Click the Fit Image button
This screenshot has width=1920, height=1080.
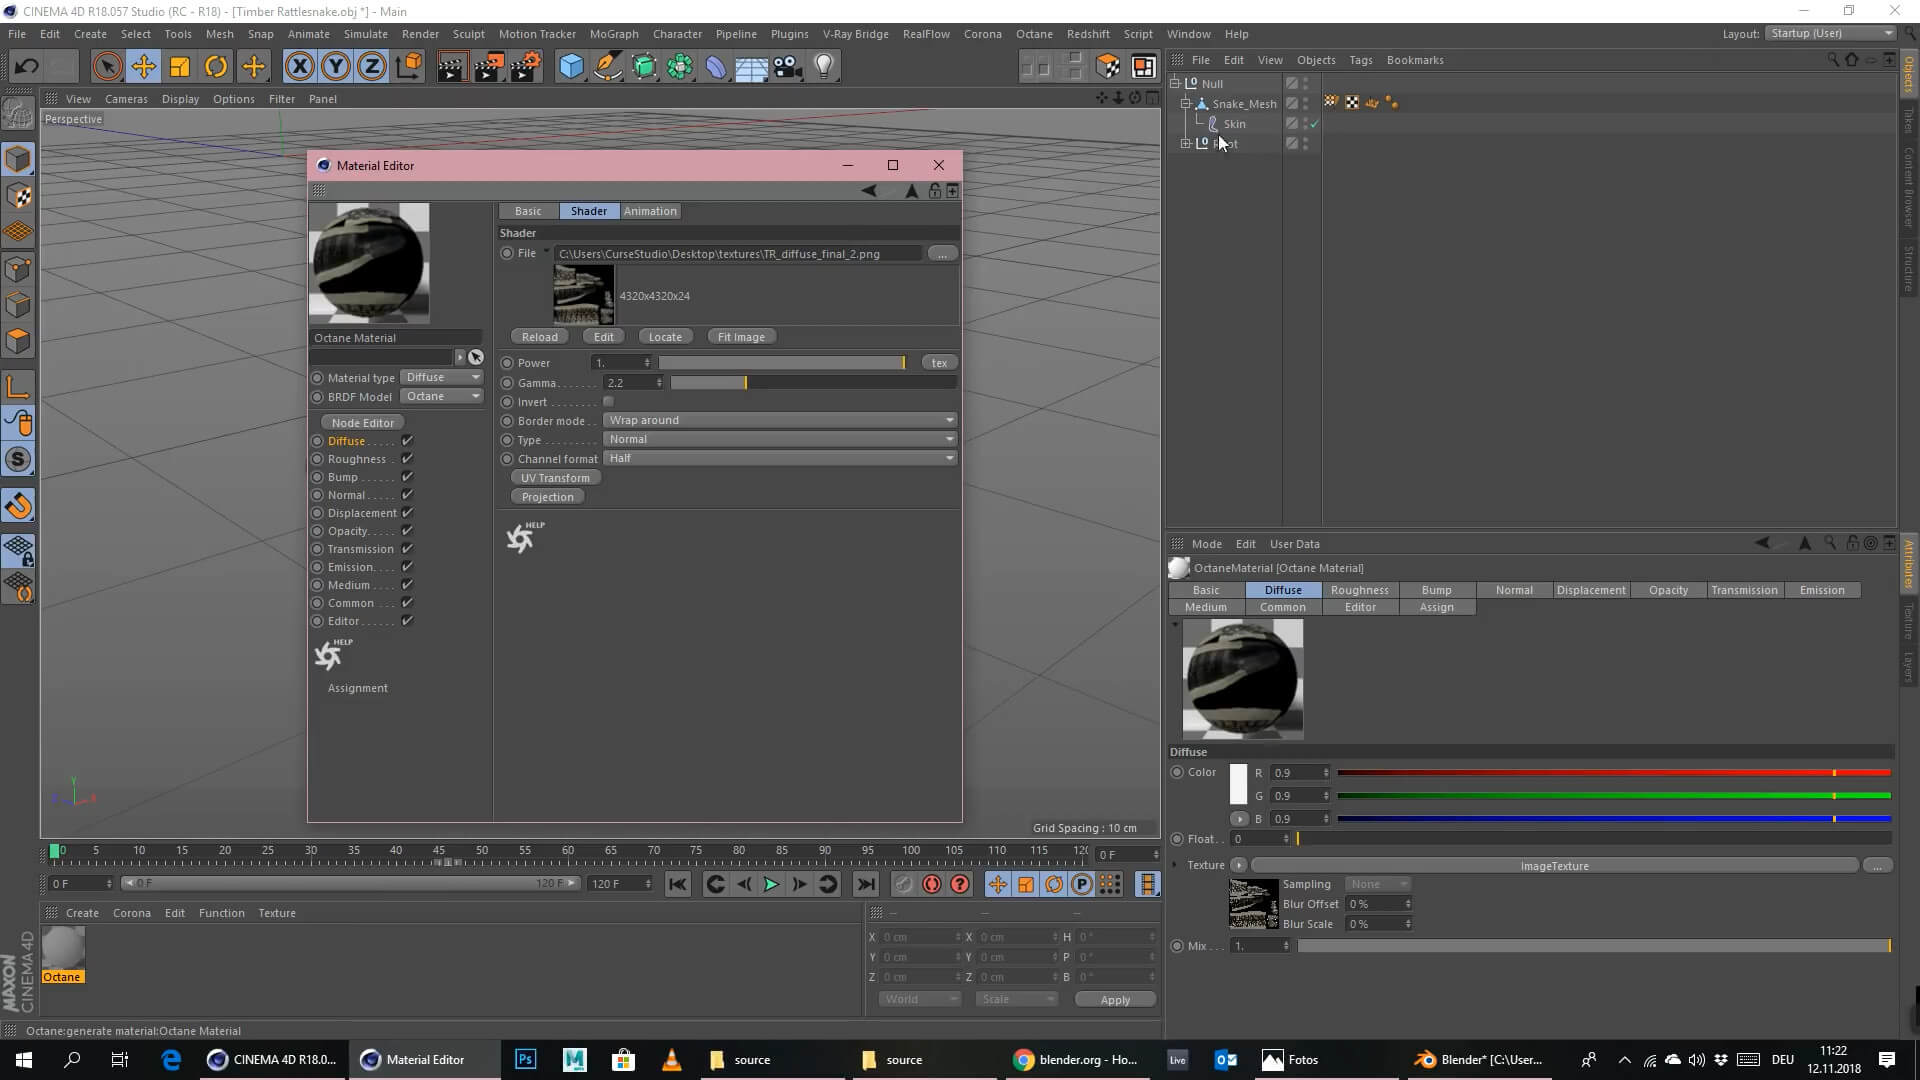click(x=741, y=337)
